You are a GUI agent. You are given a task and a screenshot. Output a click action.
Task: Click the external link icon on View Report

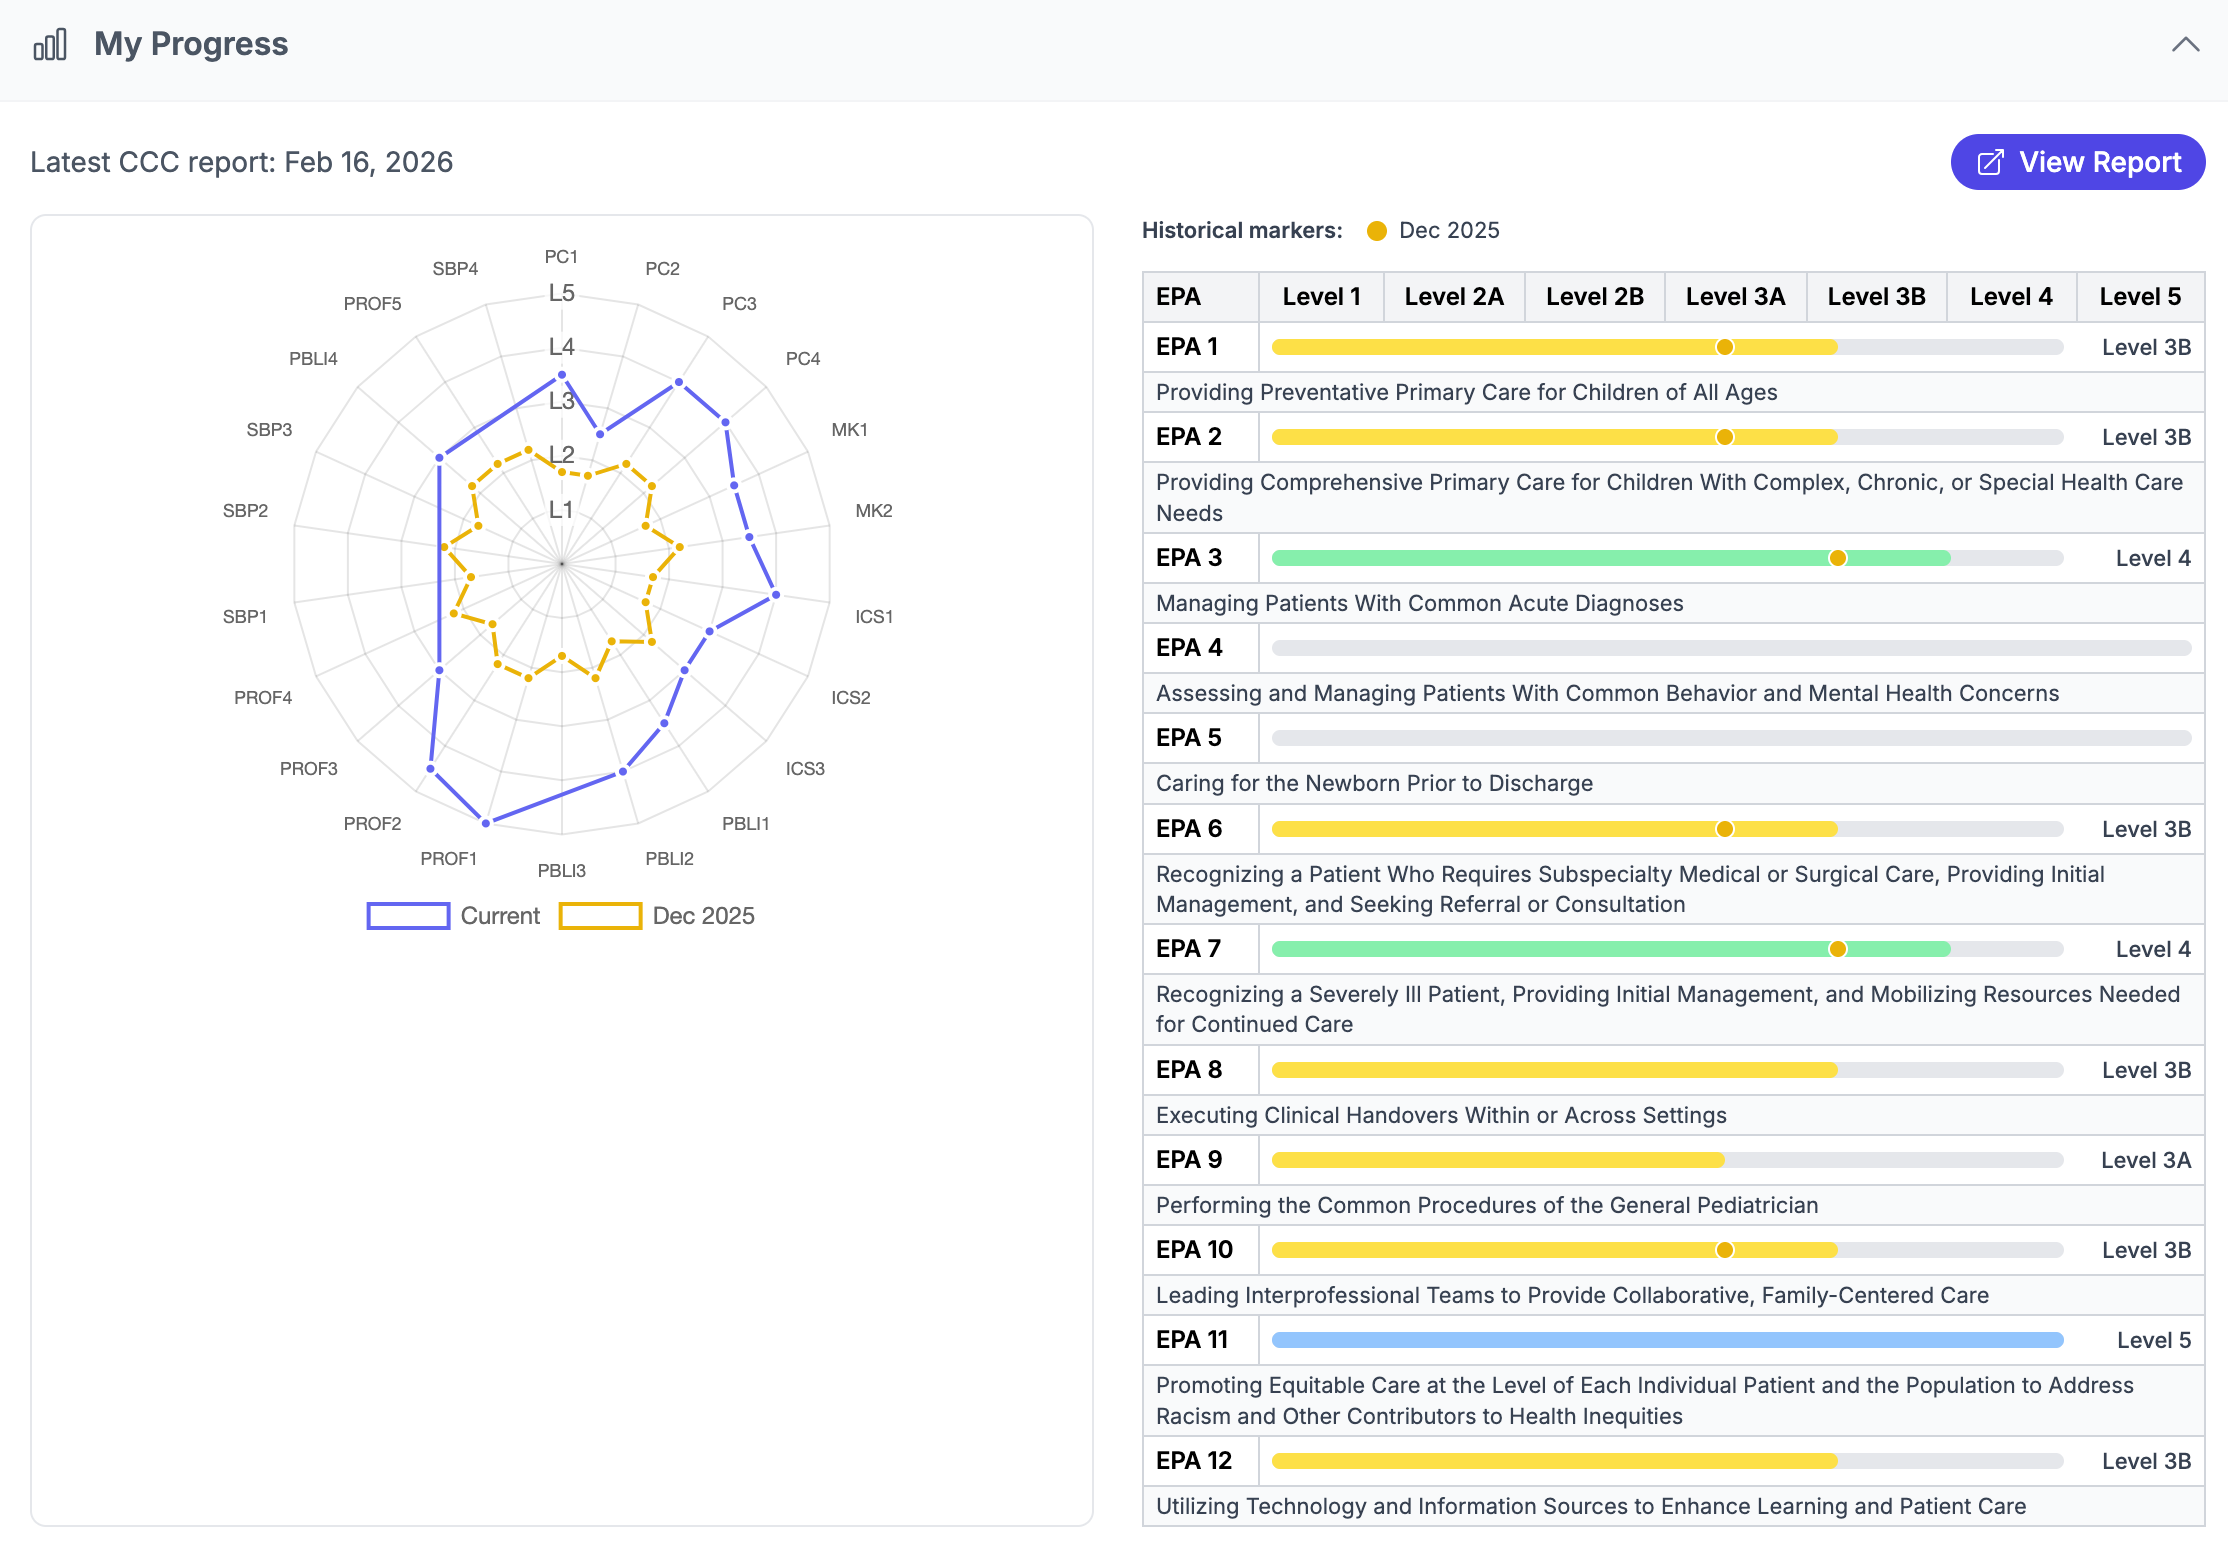tap(1990, 161)
